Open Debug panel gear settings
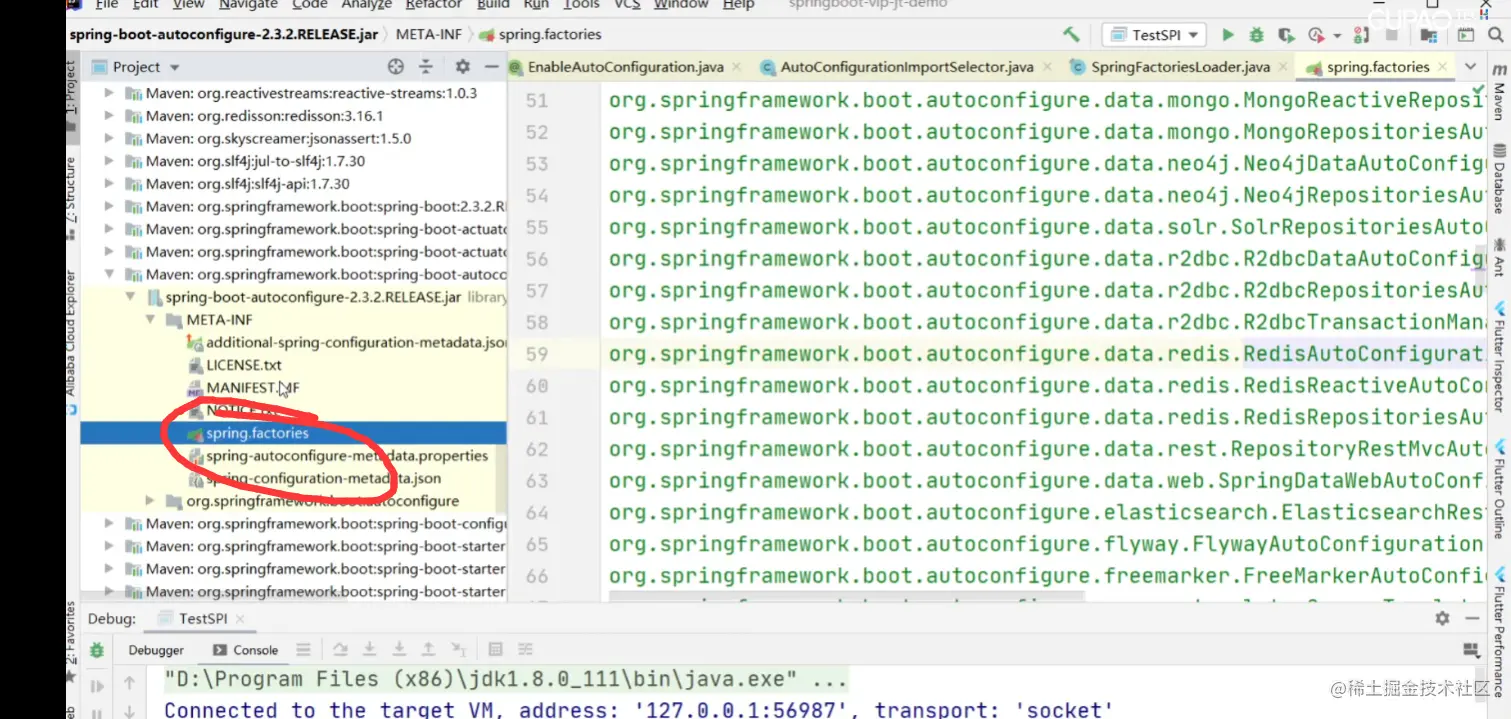Viewport: 1511px width, 719px height. 1442,618
